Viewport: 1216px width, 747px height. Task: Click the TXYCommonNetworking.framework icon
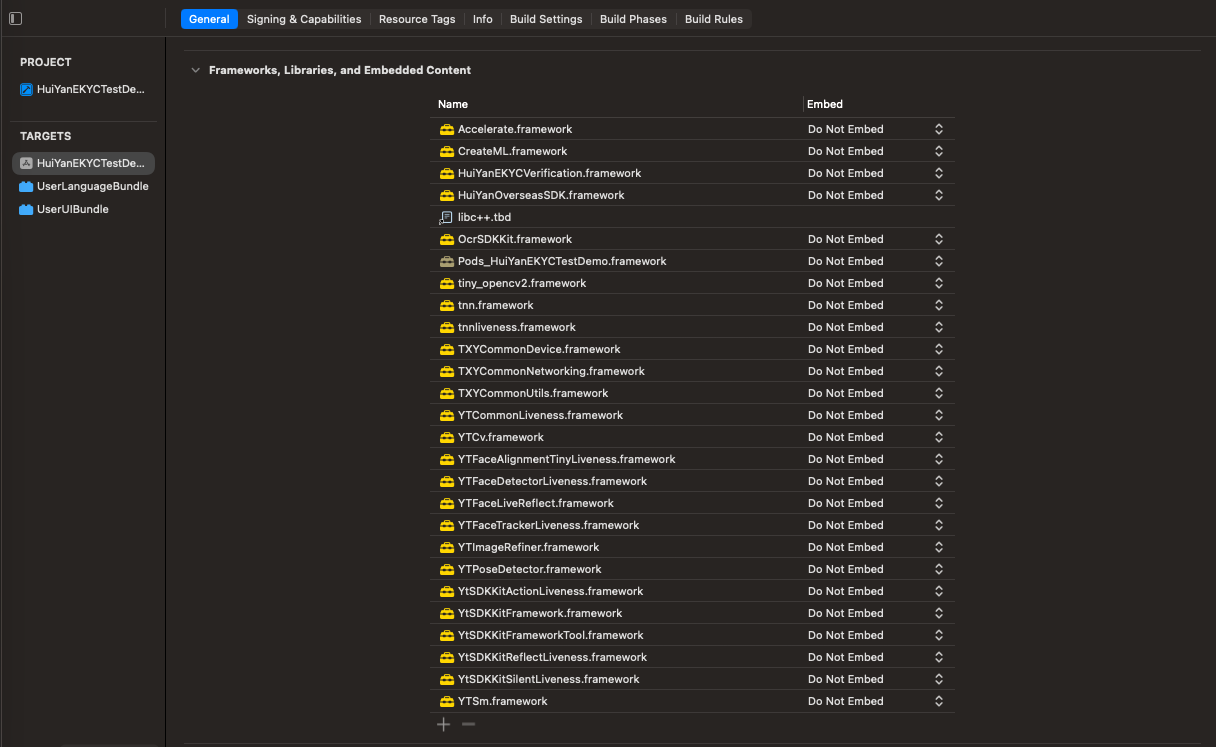(447, 371)
